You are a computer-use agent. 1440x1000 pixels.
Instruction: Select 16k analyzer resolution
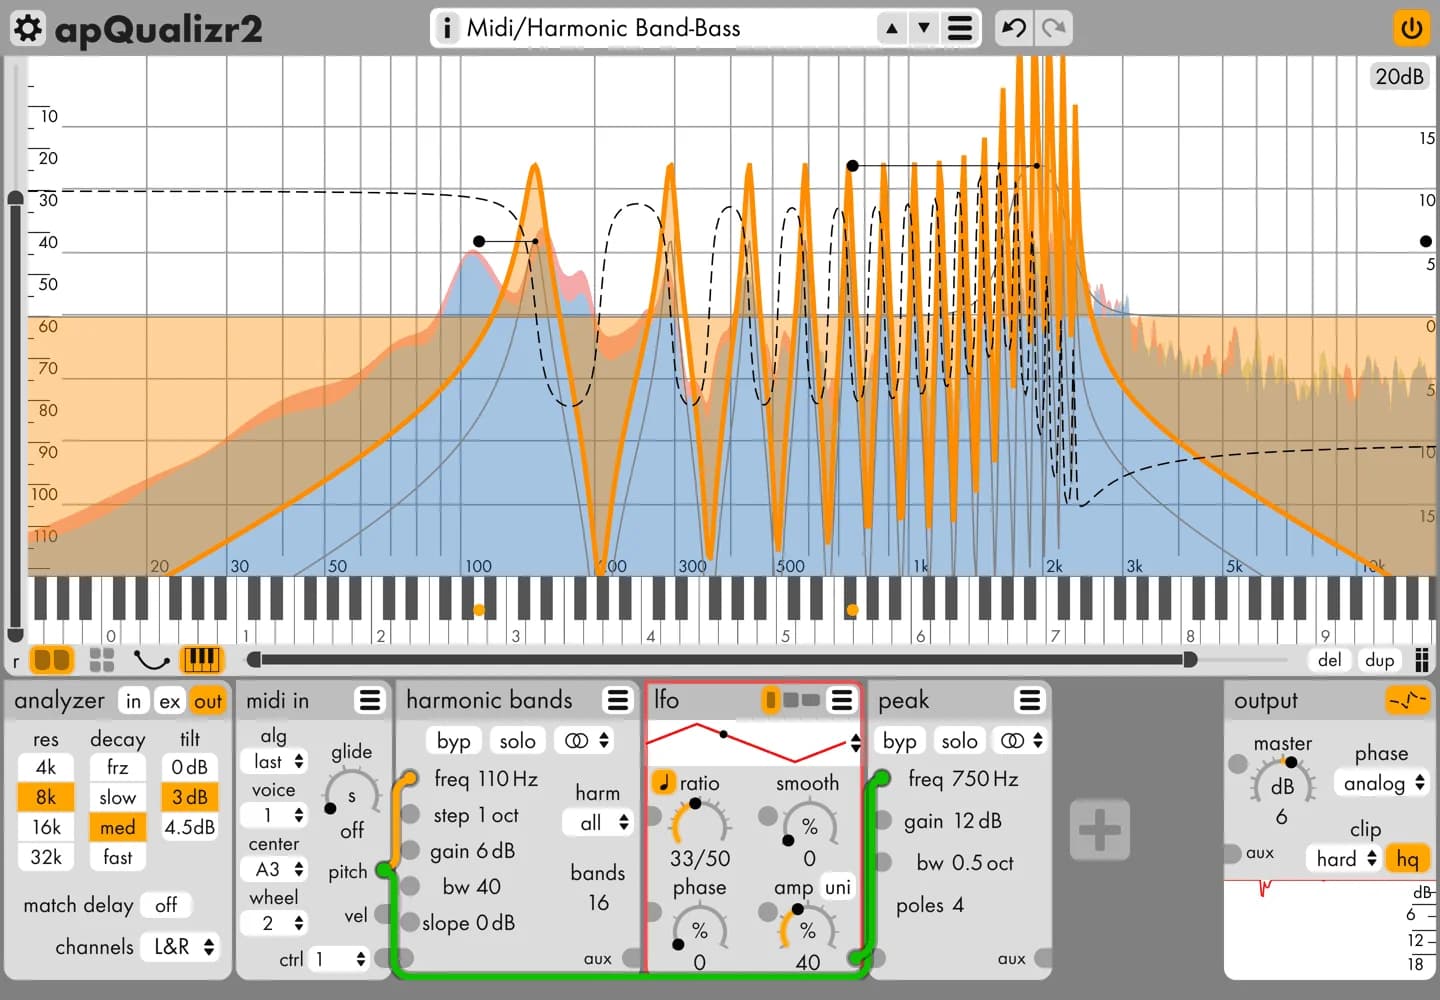point(46,827)
